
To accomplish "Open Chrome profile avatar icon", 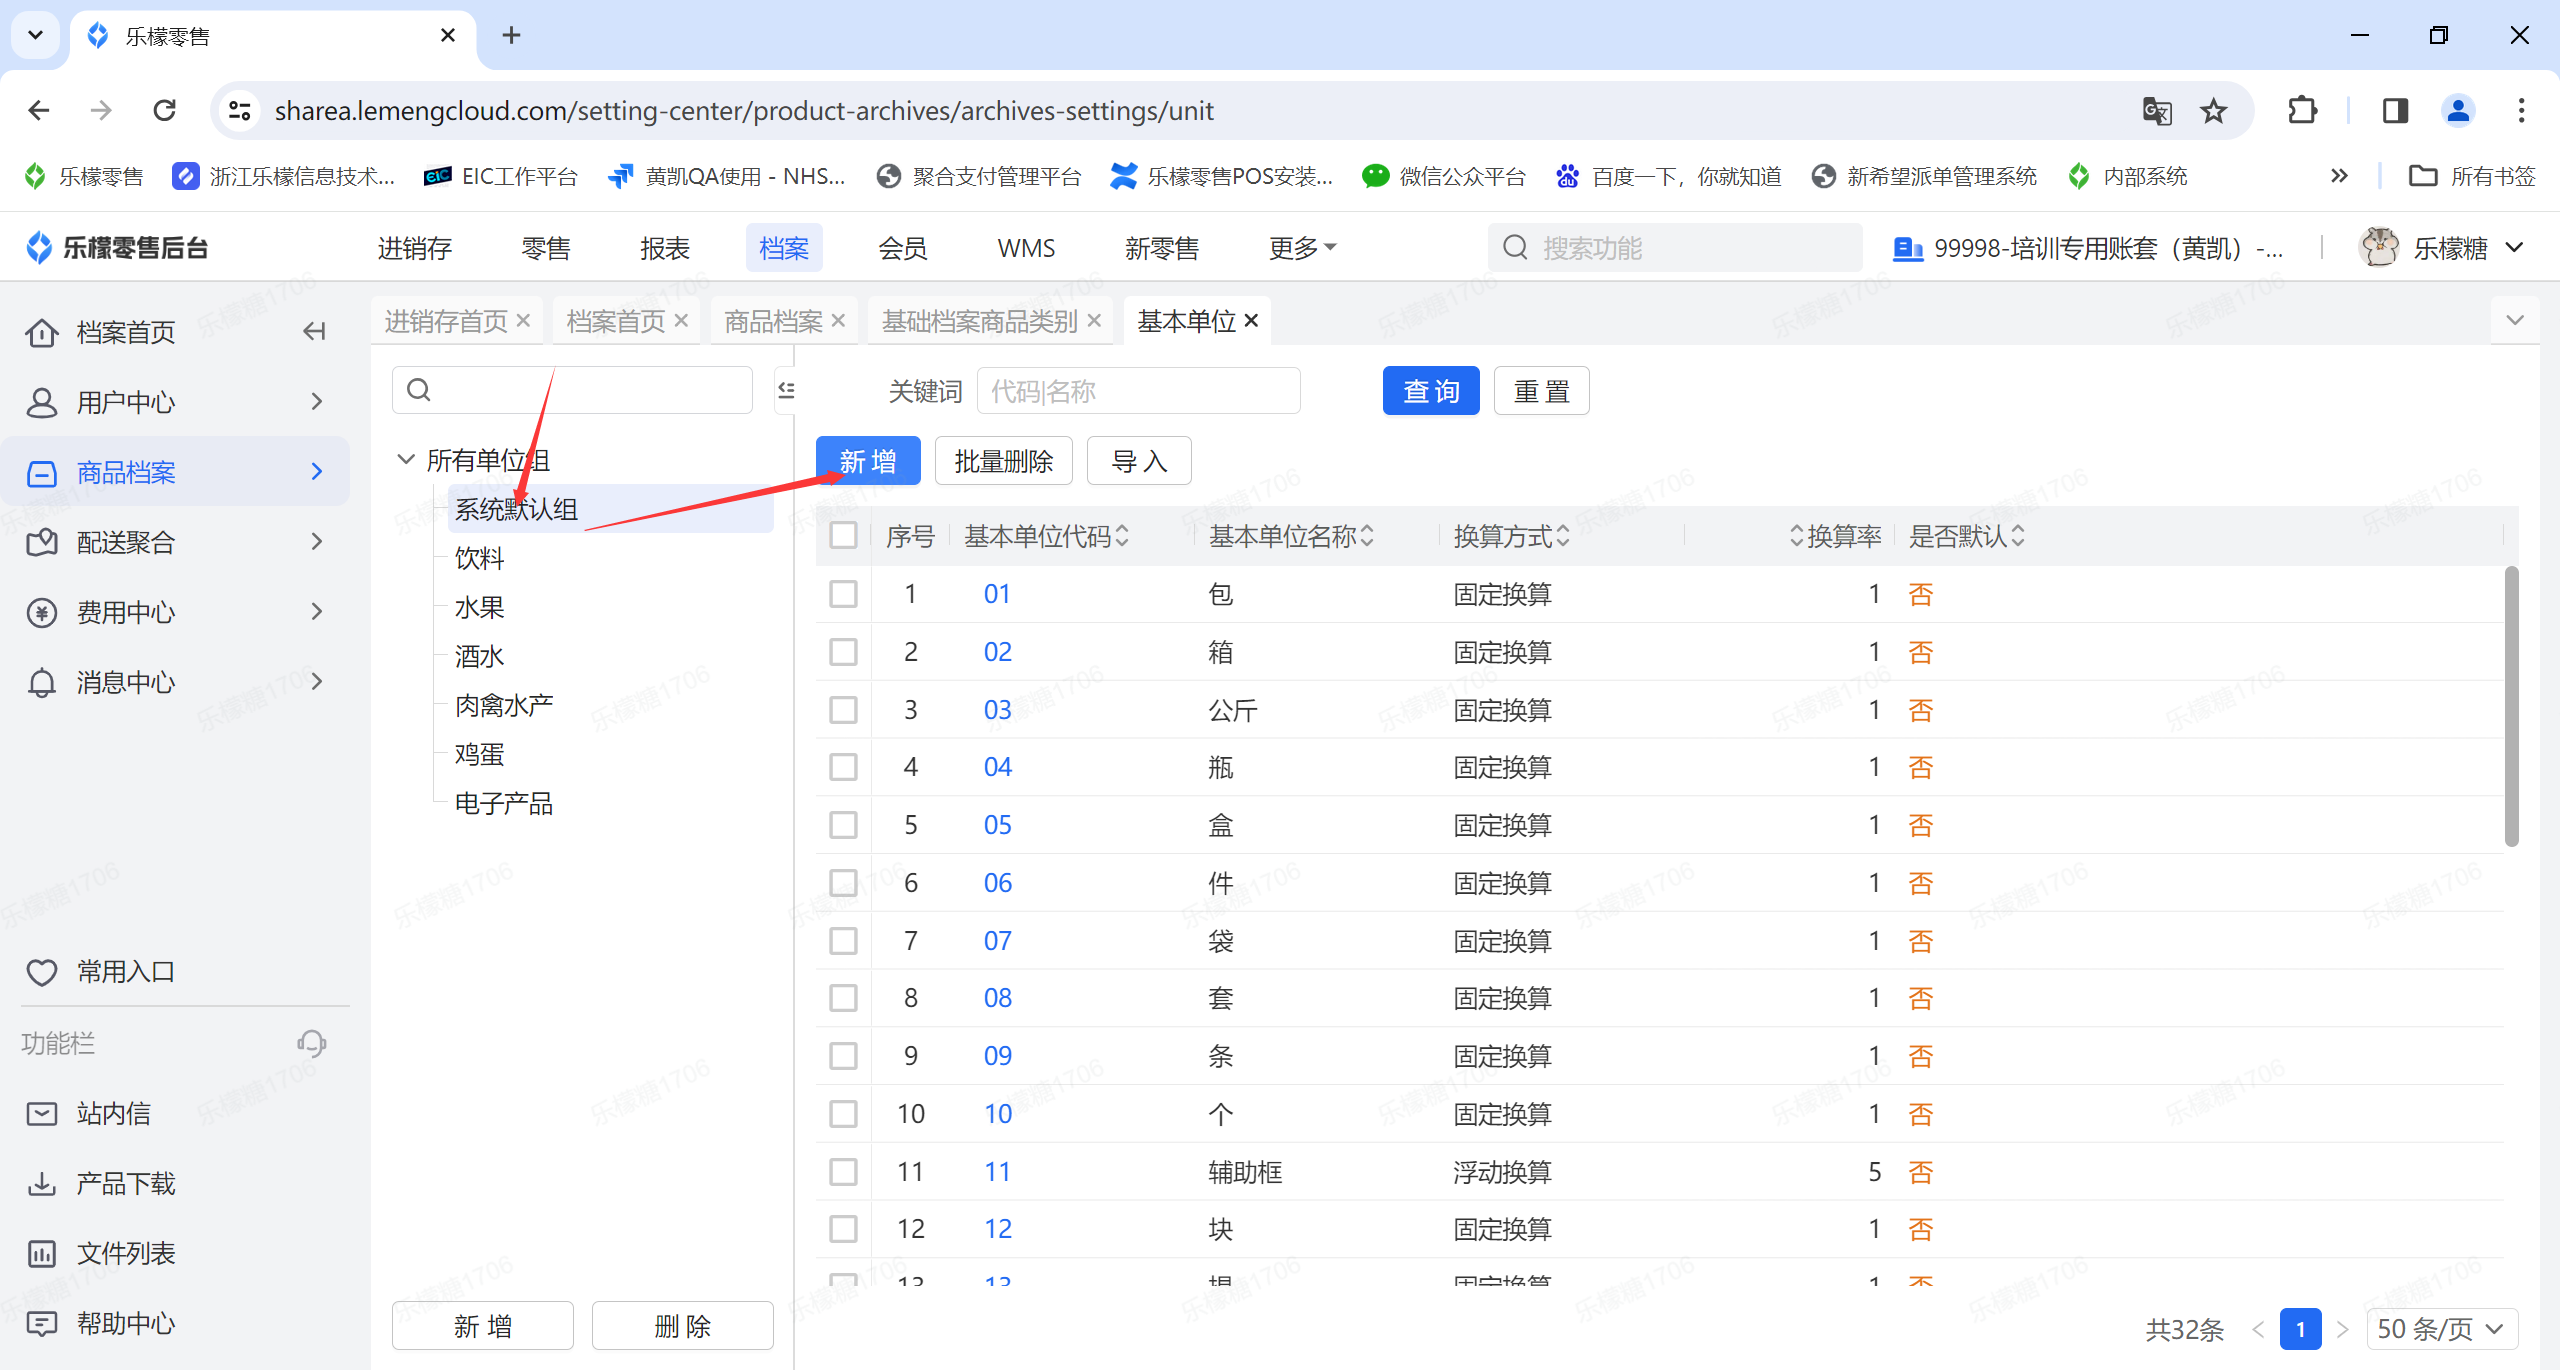I will pos(2458,110).
